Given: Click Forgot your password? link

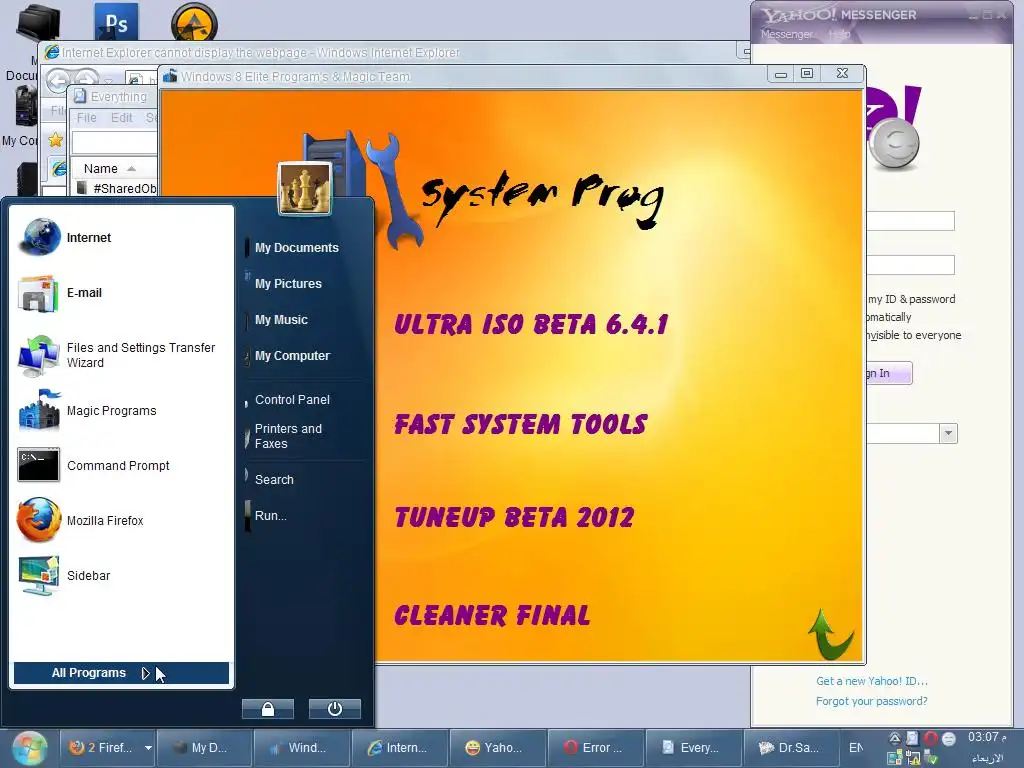Looking at the screenshot, I should tap(871, 701).
